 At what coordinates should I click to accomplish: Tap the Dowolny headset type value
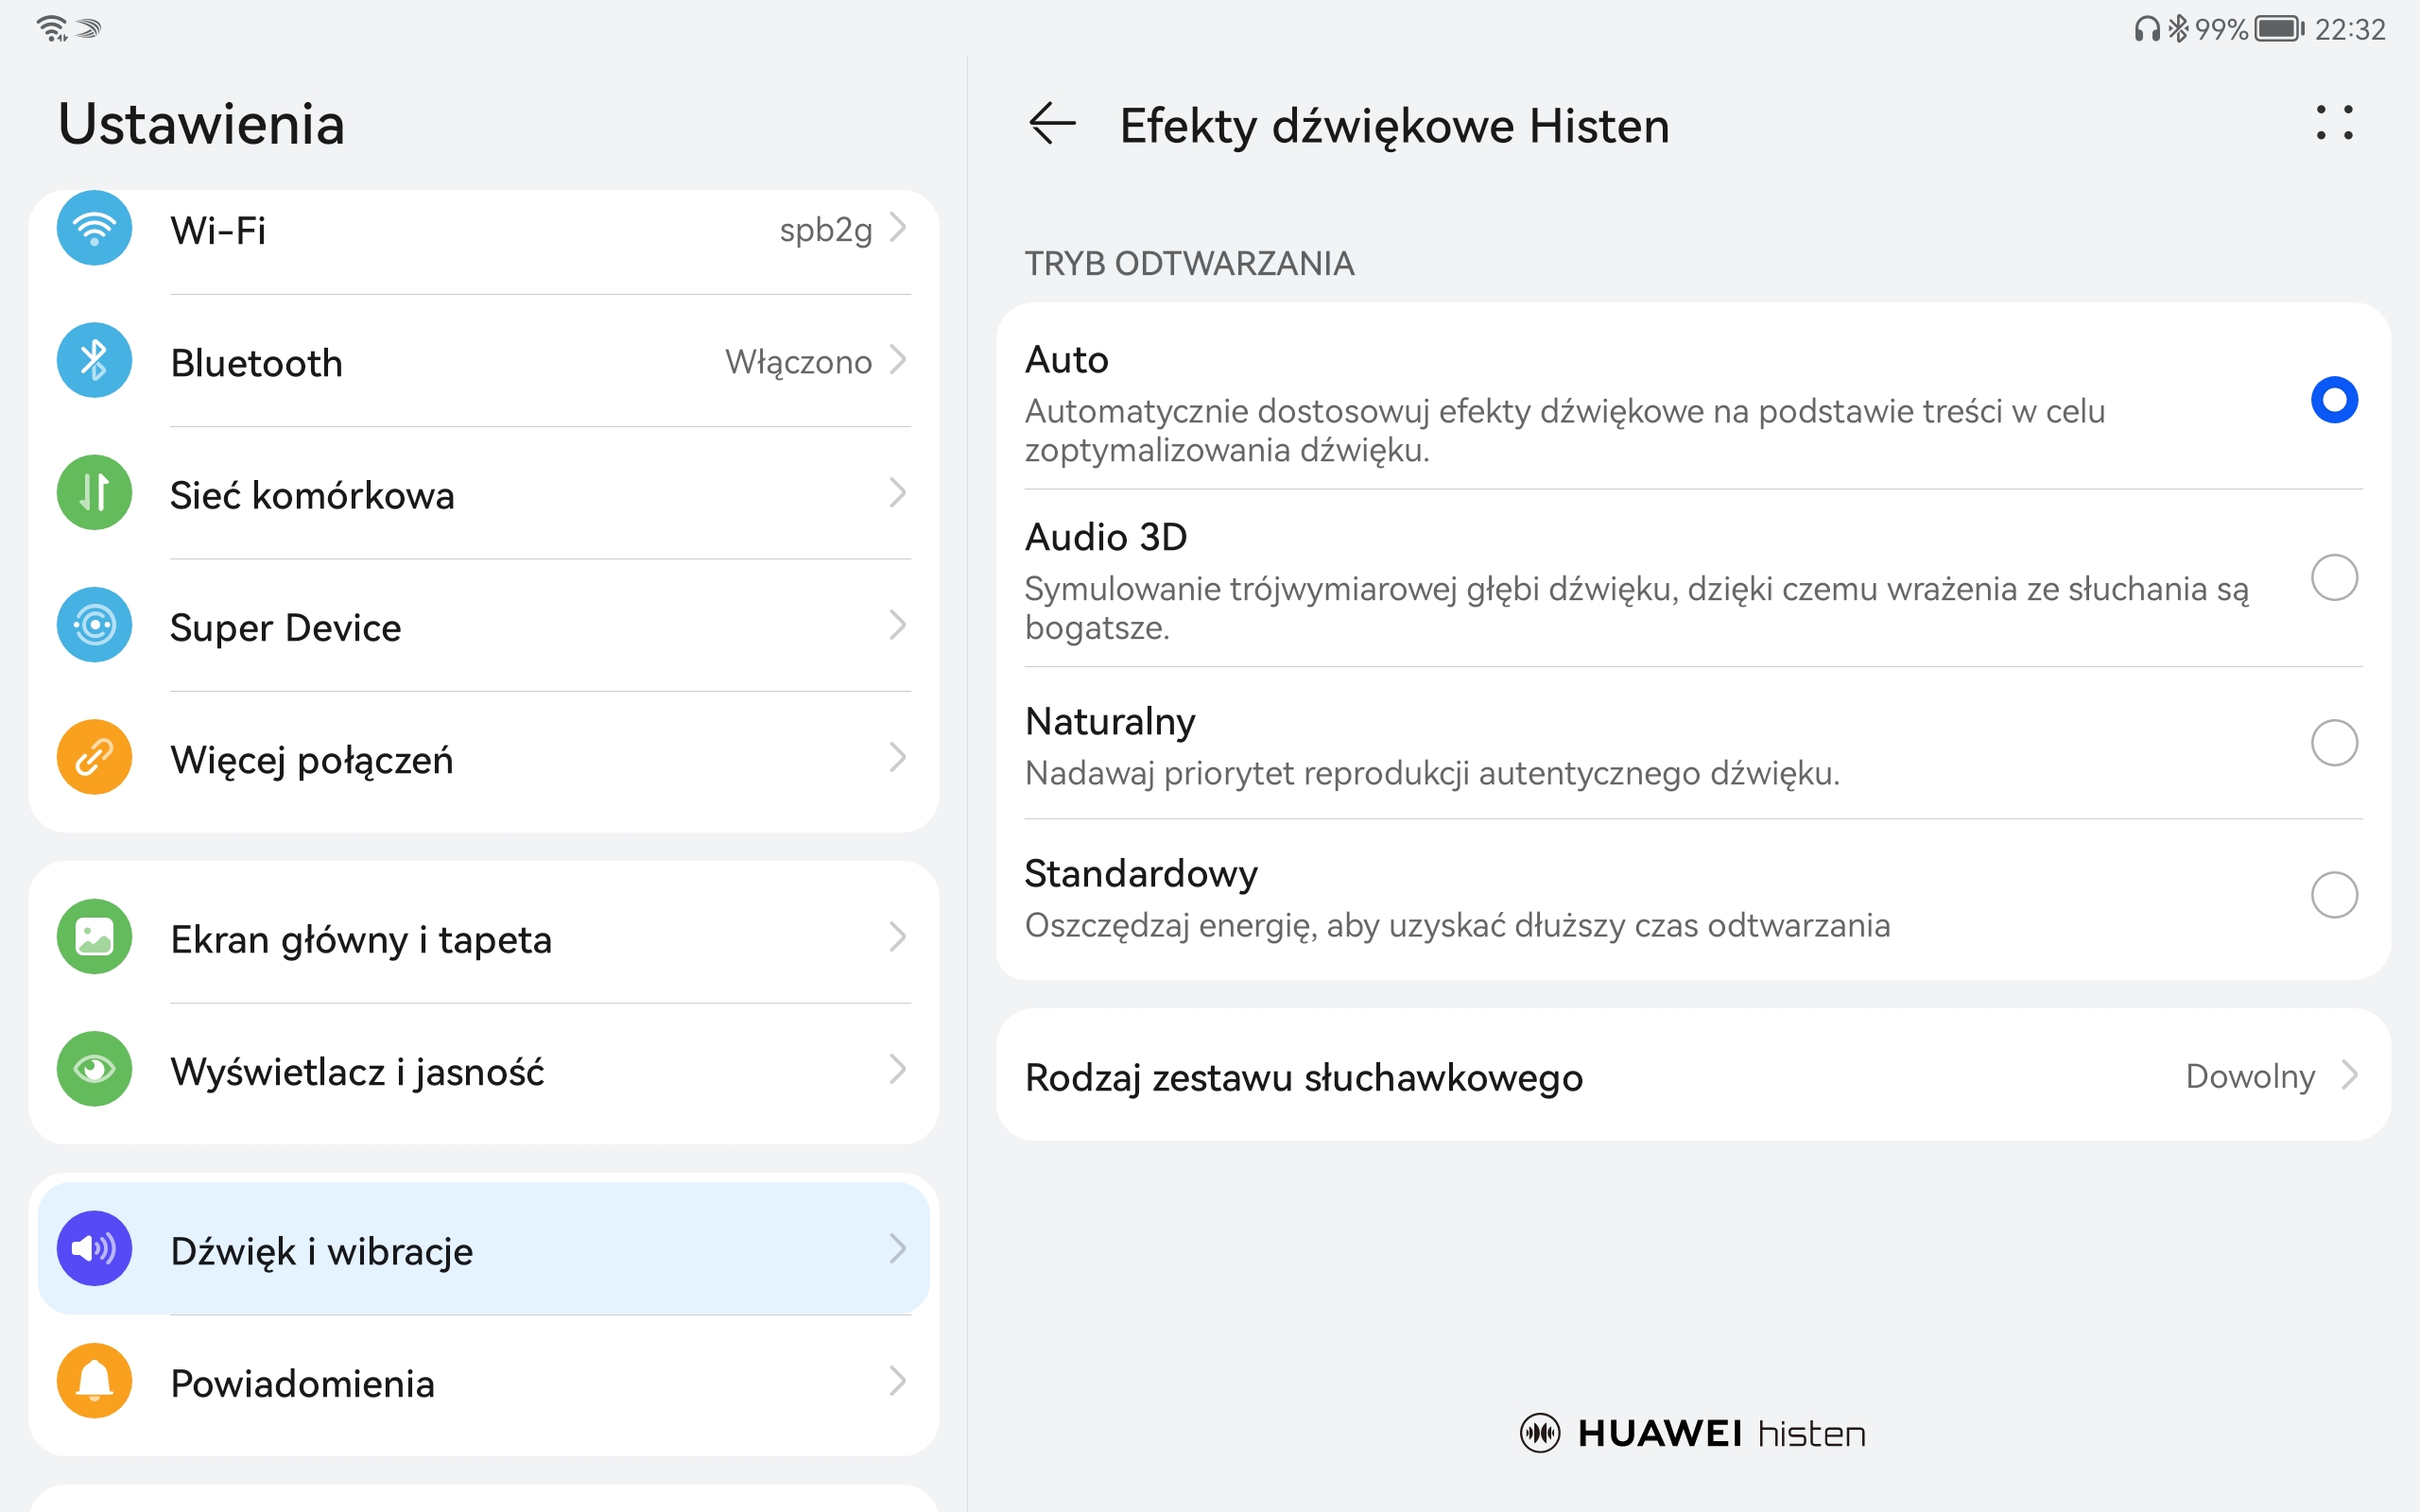(2250, 1076)
